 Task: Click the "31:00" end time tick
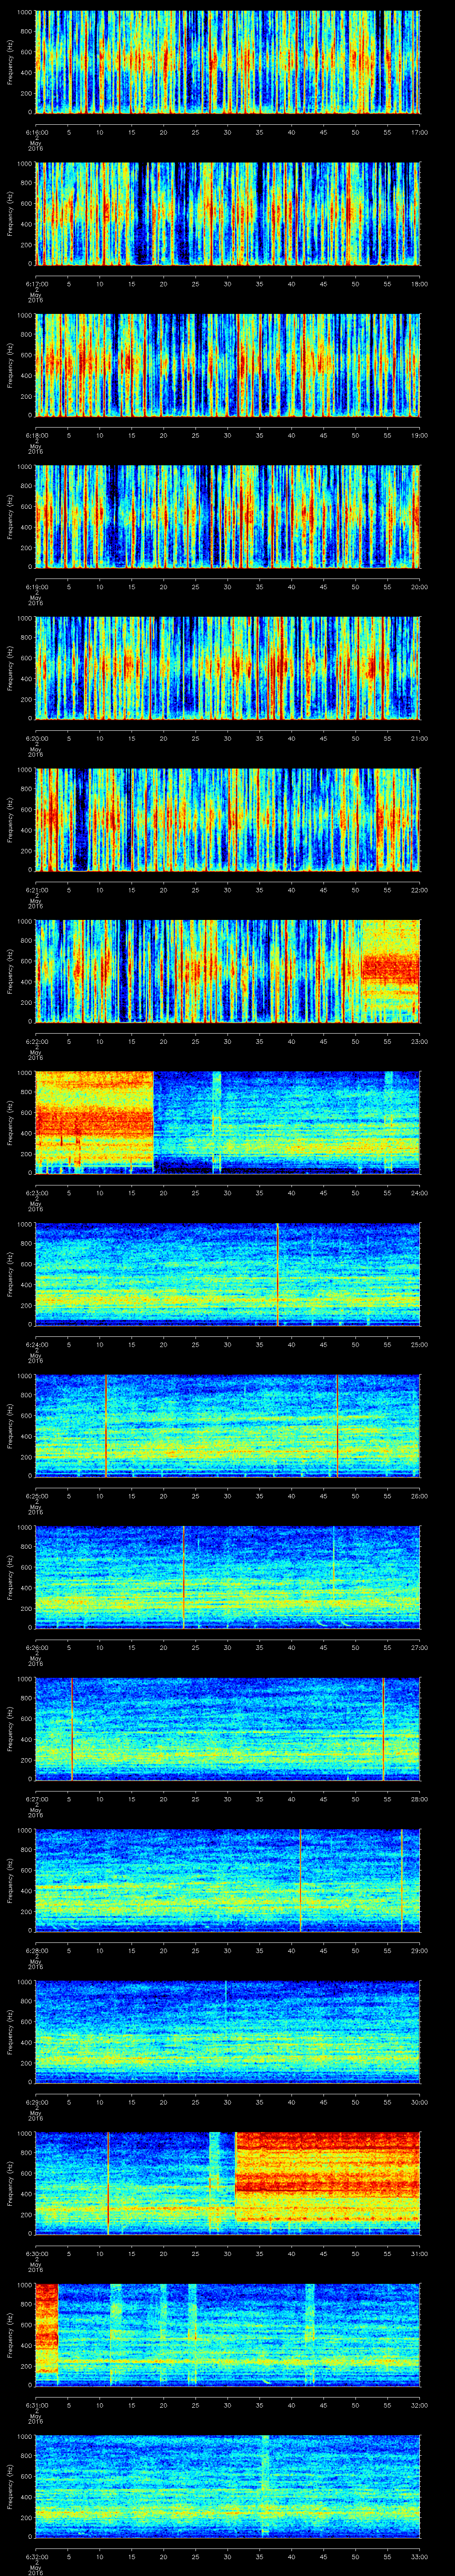point(419,2253)
